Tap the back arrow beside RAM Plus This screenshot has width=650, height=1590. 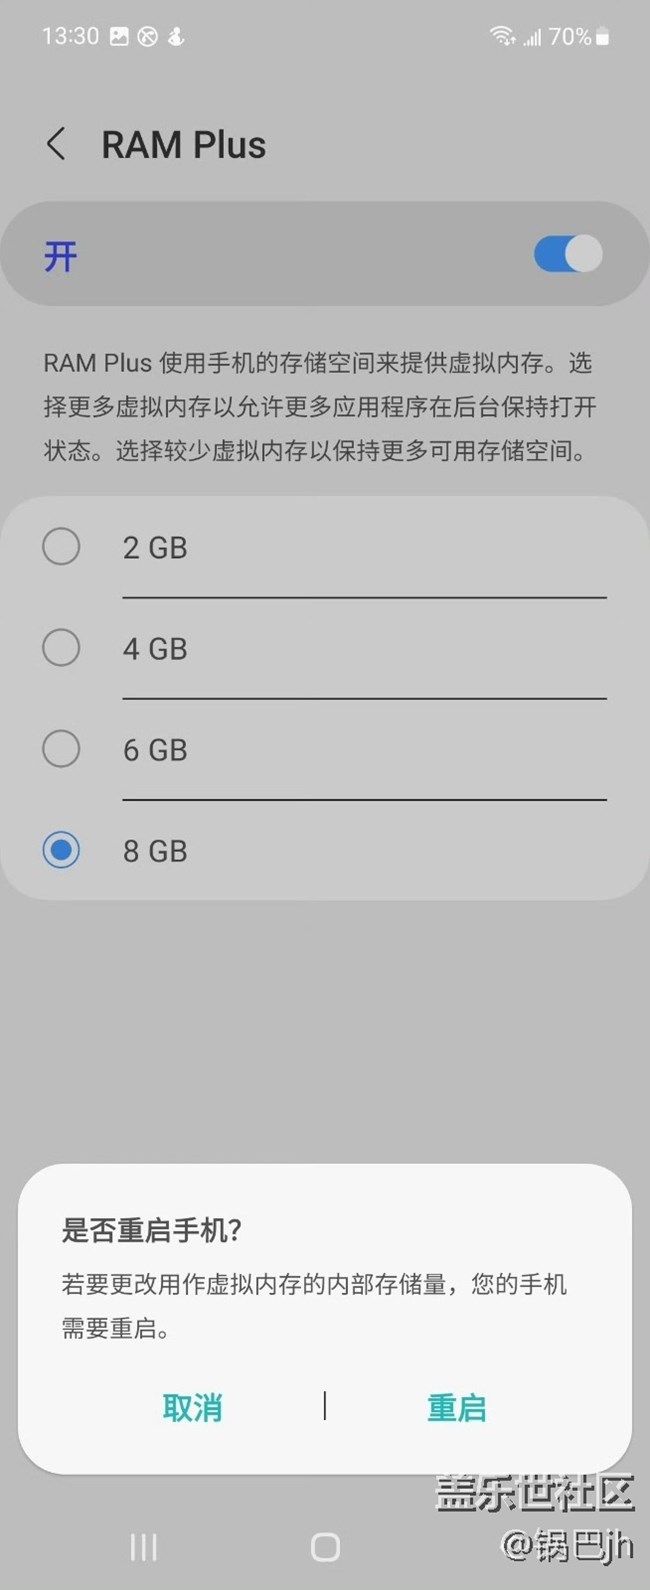[x=57, y=145]
